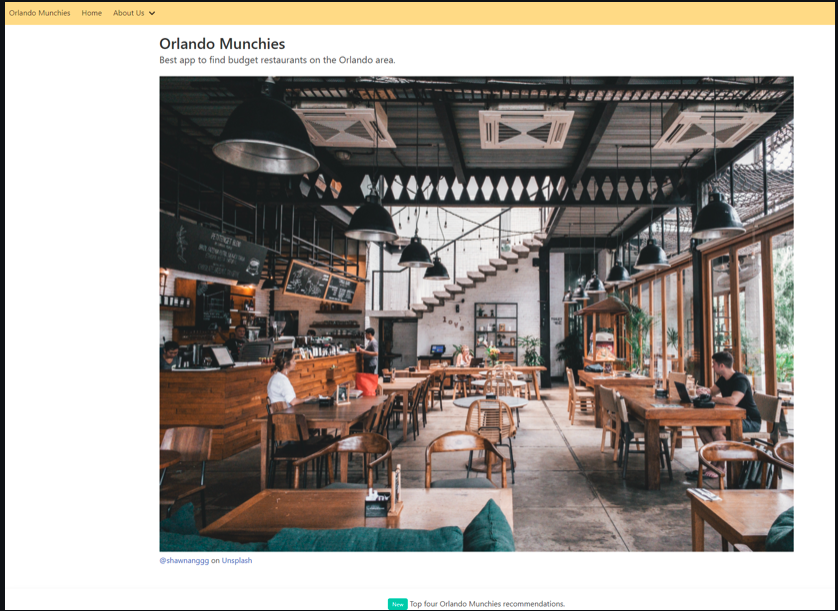The height and width of the screenshot is (611, 838).
Task: Open the @shawnanggg photographer link
Action: coord(184,560)
